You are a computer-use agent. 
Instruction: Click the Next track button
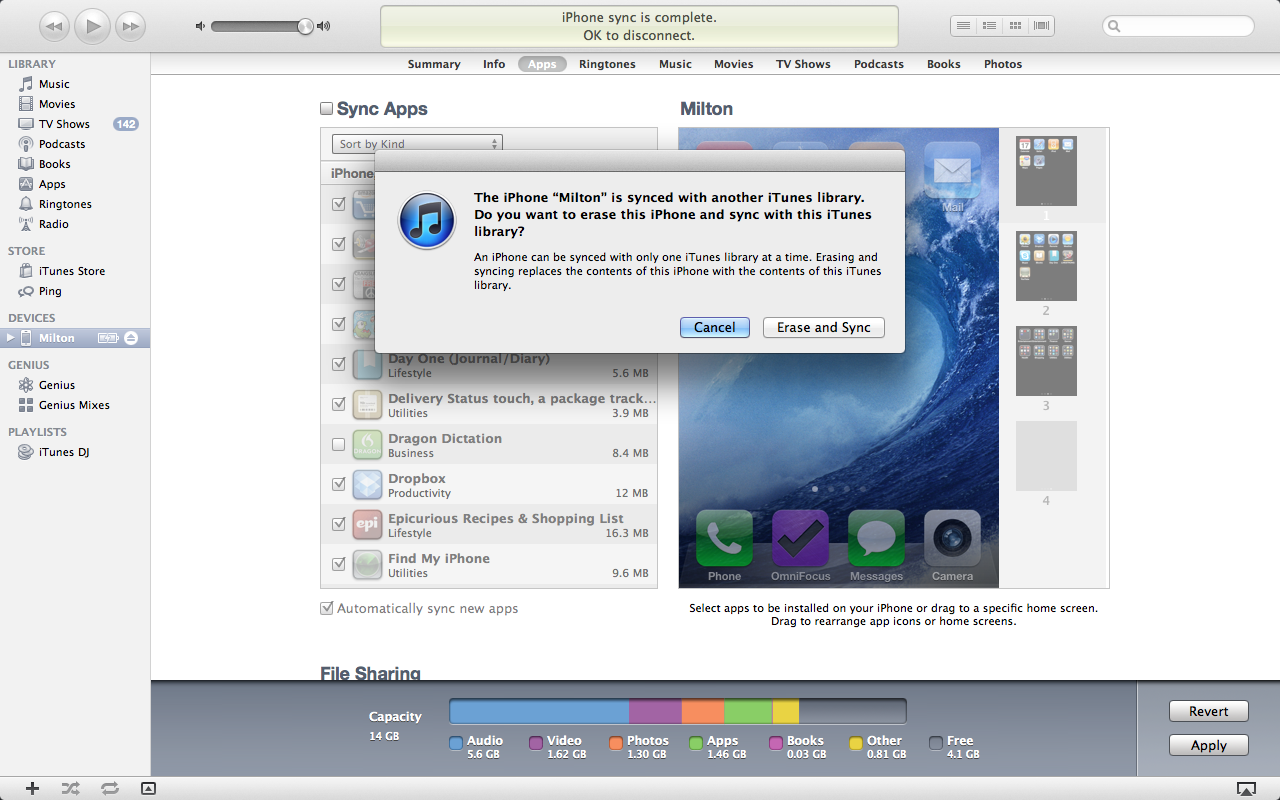tap(130, 26)
